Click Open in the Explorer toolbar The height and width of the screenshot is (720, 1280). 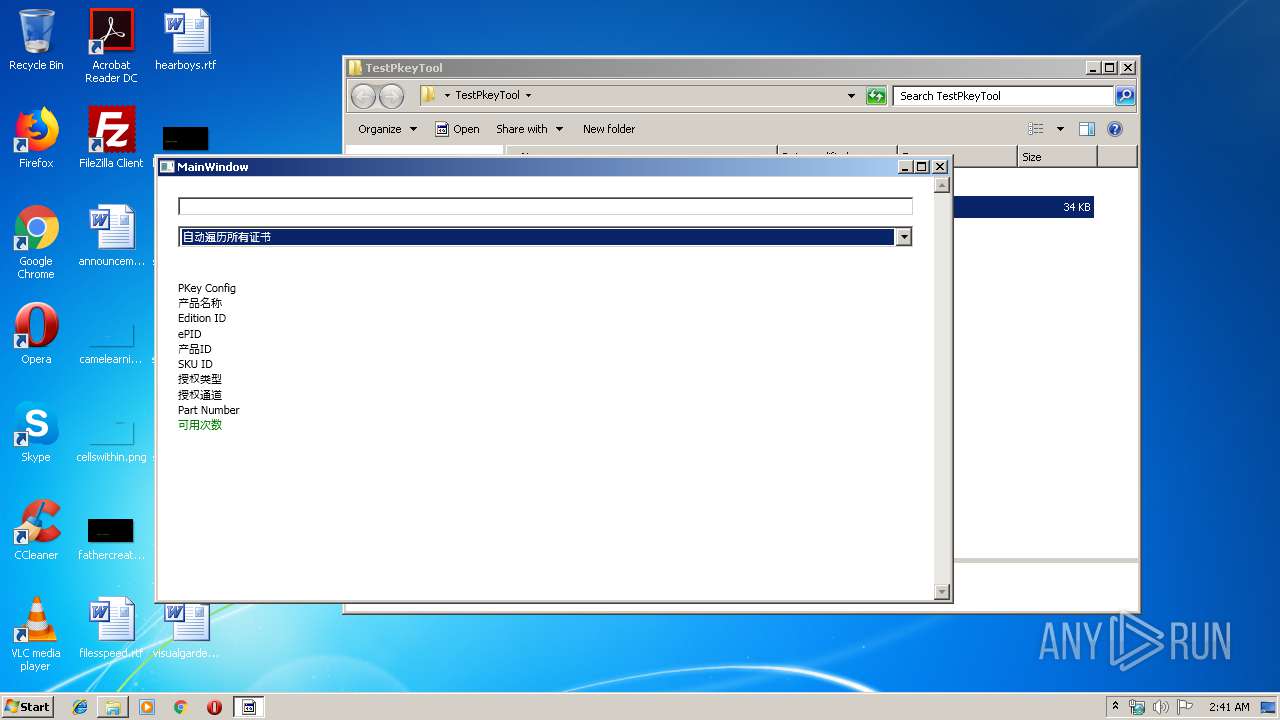tap(457, 129)
